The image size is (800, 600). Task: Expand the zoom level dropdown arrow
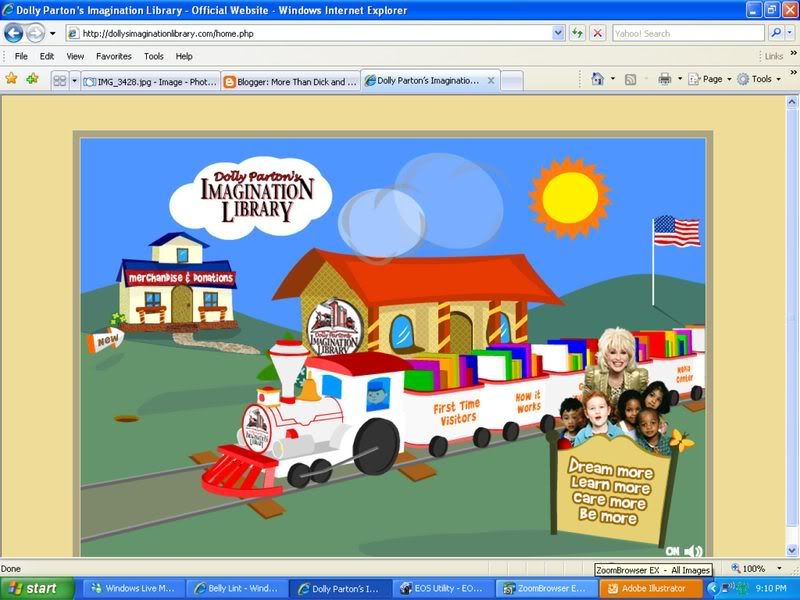click(x=779, y=568)
